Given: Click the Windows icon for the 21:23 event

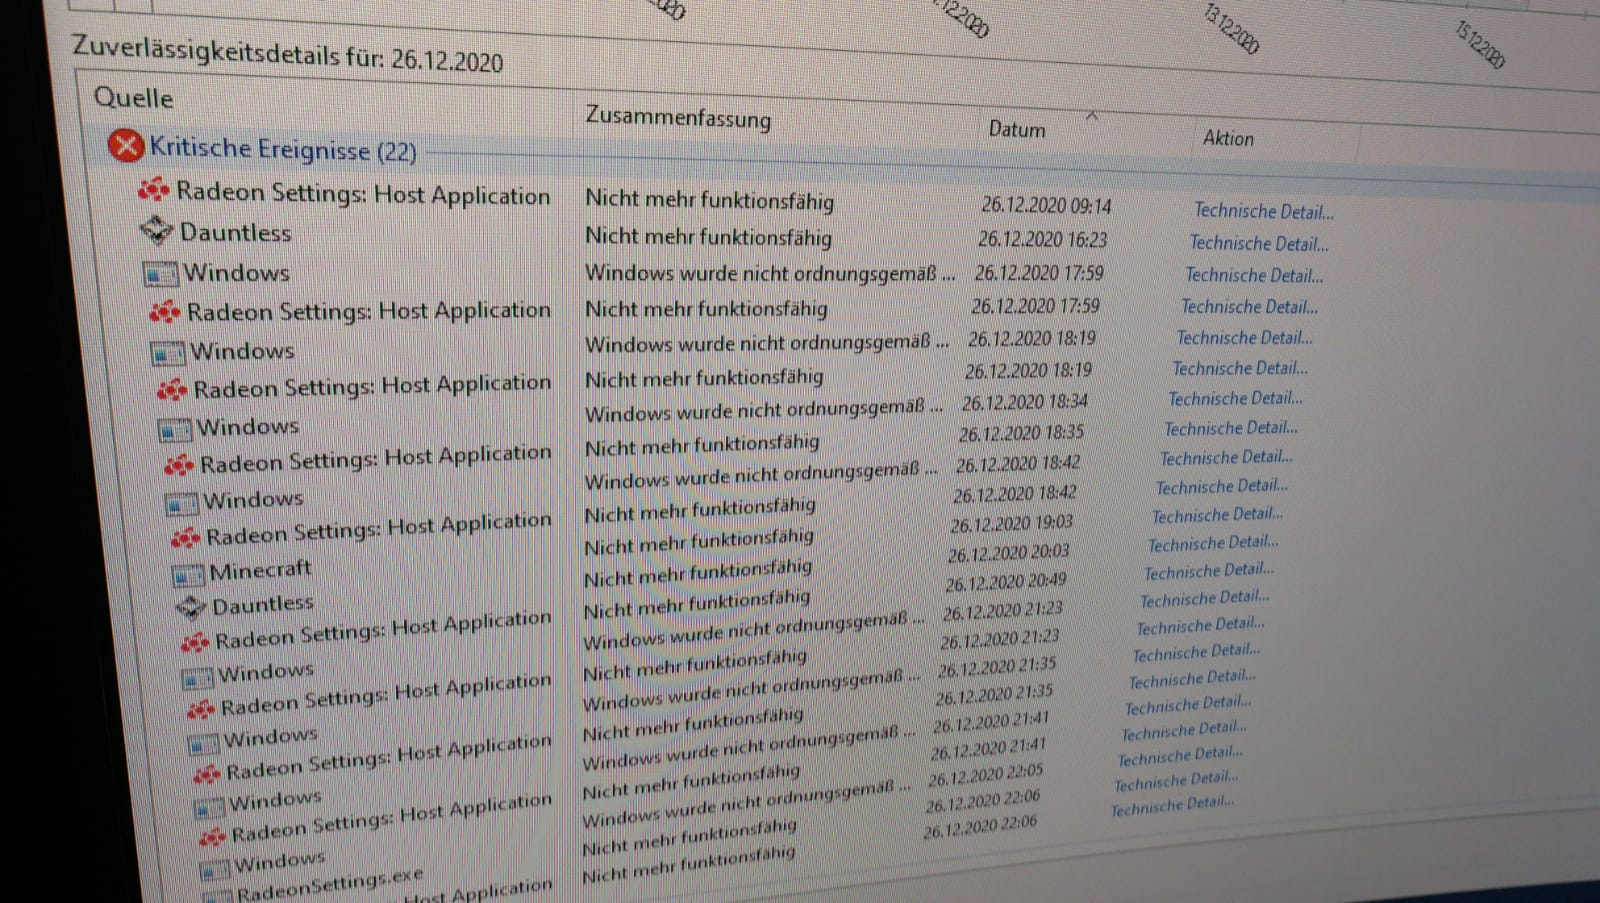Looking at the screenshot, I should [x=197, y=678].
